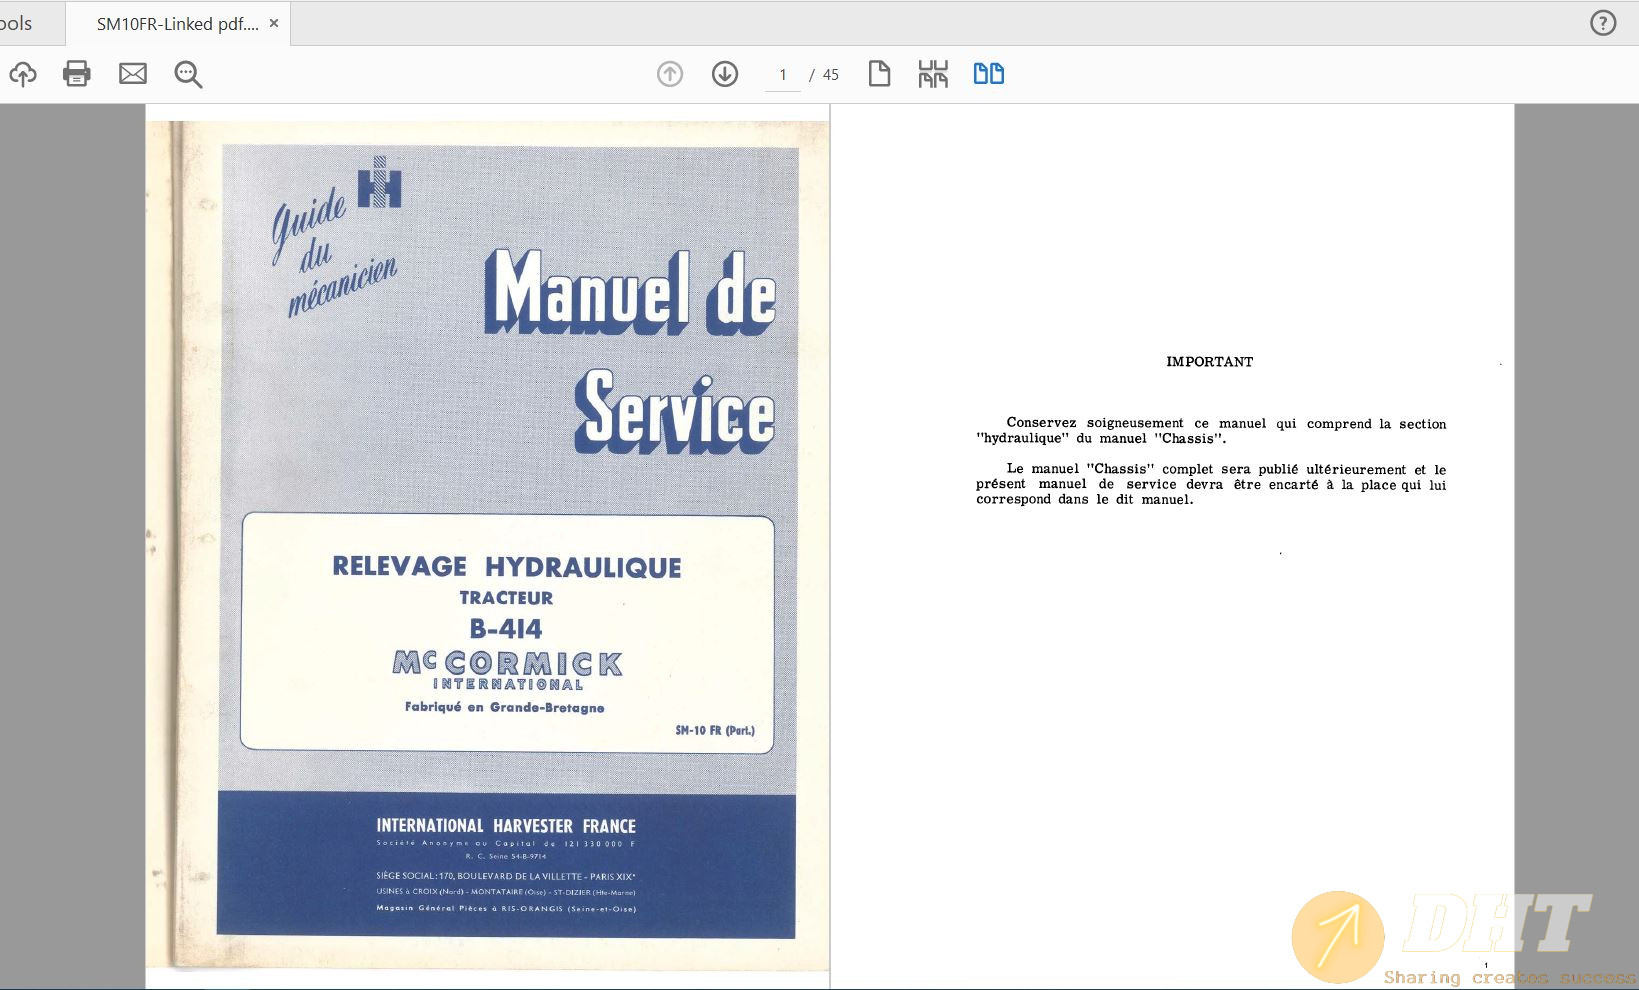Viewport: 1639px width, 990px height.
Task: Click the "RELEVAGE HYDRAULIQUE" title text
Action: coord(507,567)
